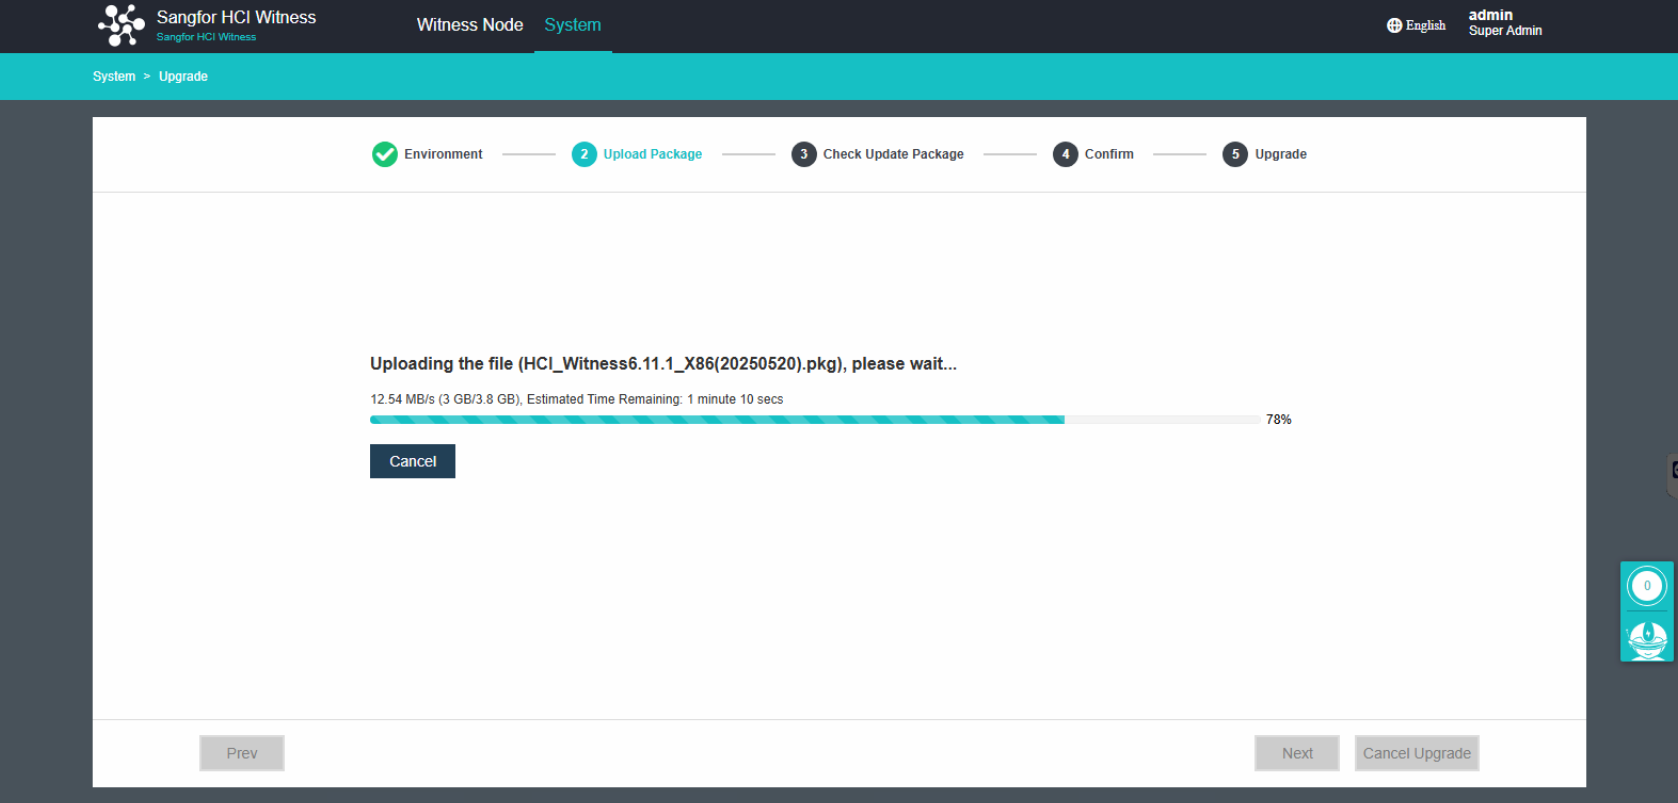Click the Confirm step label
Viewport: 1678px width, 803px height.
coord(1109,154)
